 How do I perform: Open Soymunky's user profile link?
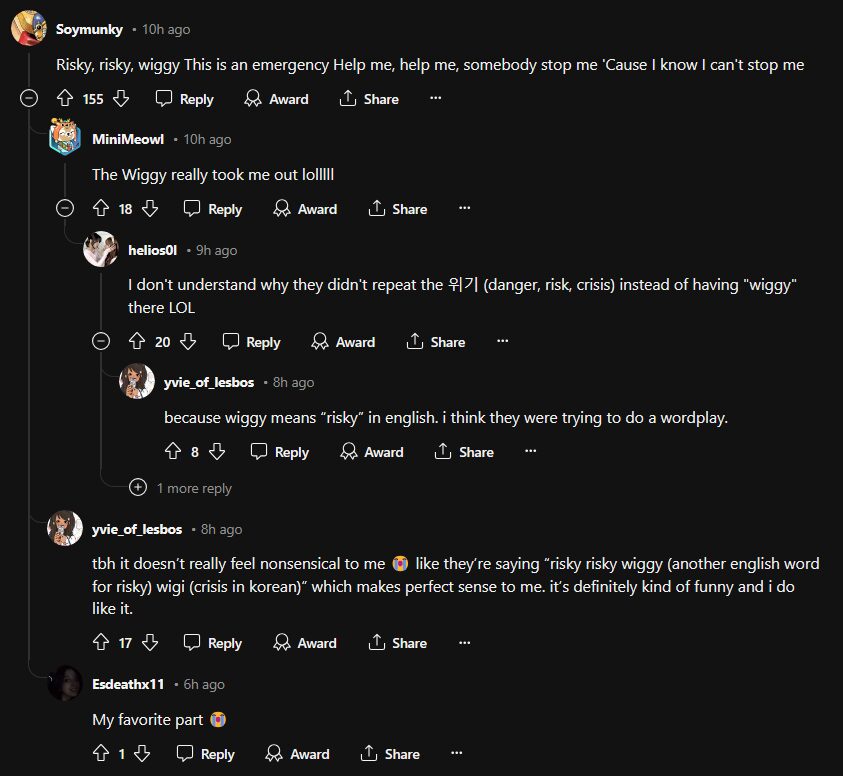pyautogui.click(x=89, y=30)
